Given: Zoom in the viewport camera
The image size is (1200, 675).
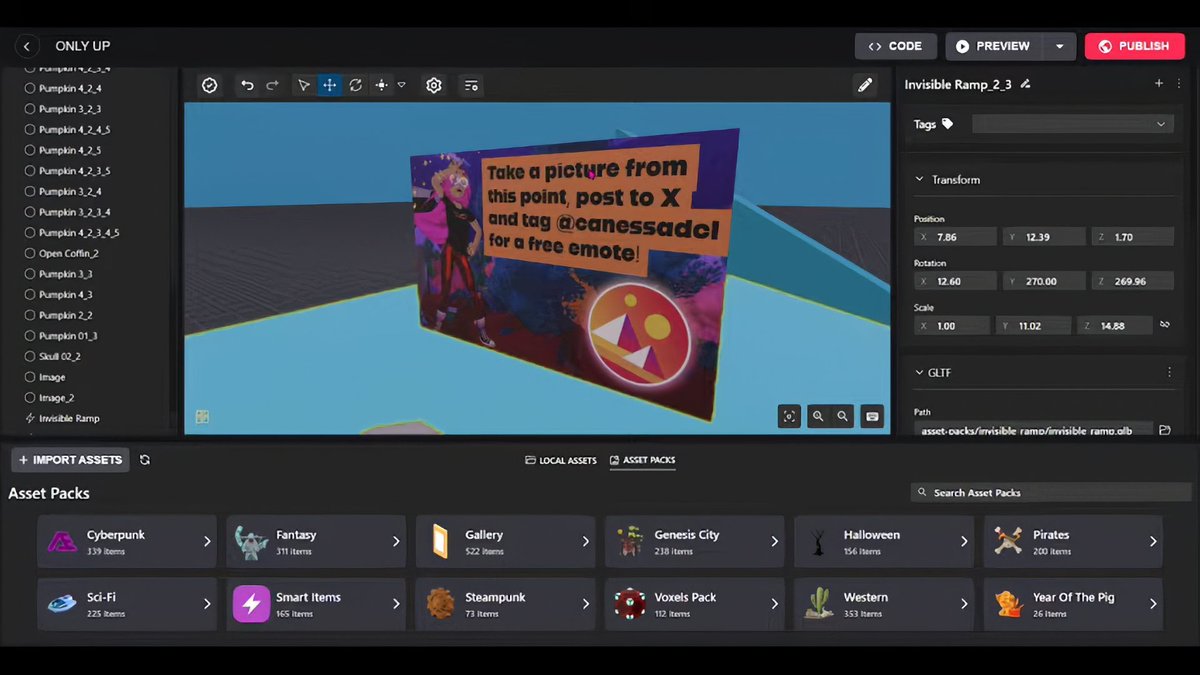Looking at the screenshot, I should (818, 416).
